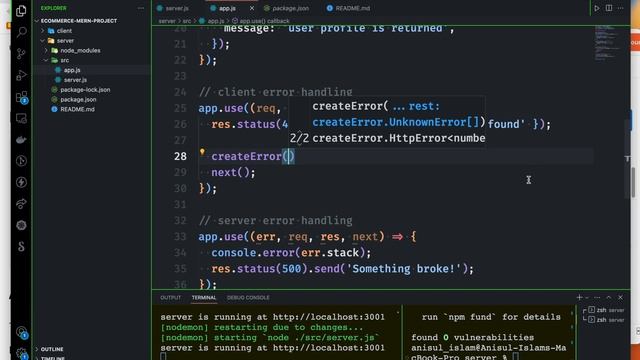Click the left terminal pane input area
The width and height of the screenshot is (640, 360).
(x=277, y=333)
